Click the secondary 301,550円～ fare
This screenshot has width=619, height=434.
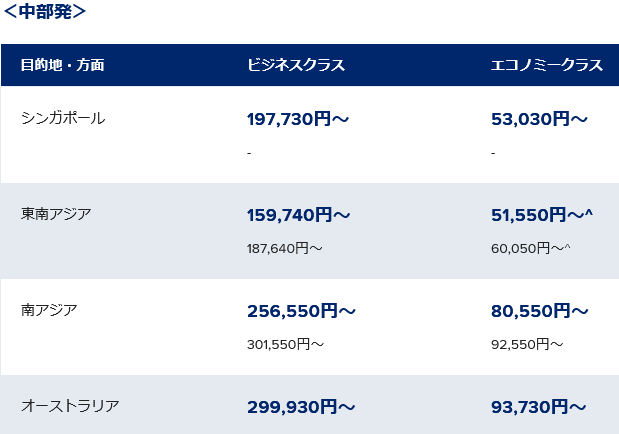click(x=285, y=344)
